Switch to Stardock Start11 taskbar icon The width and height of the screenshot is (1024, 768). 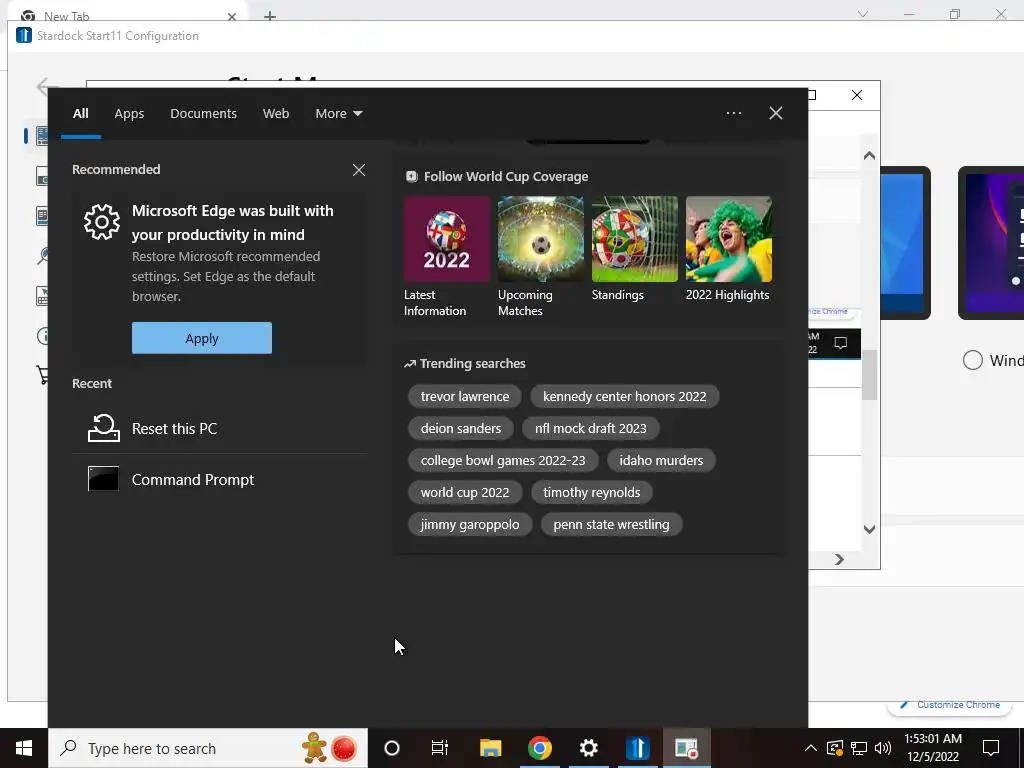(637, 748)
